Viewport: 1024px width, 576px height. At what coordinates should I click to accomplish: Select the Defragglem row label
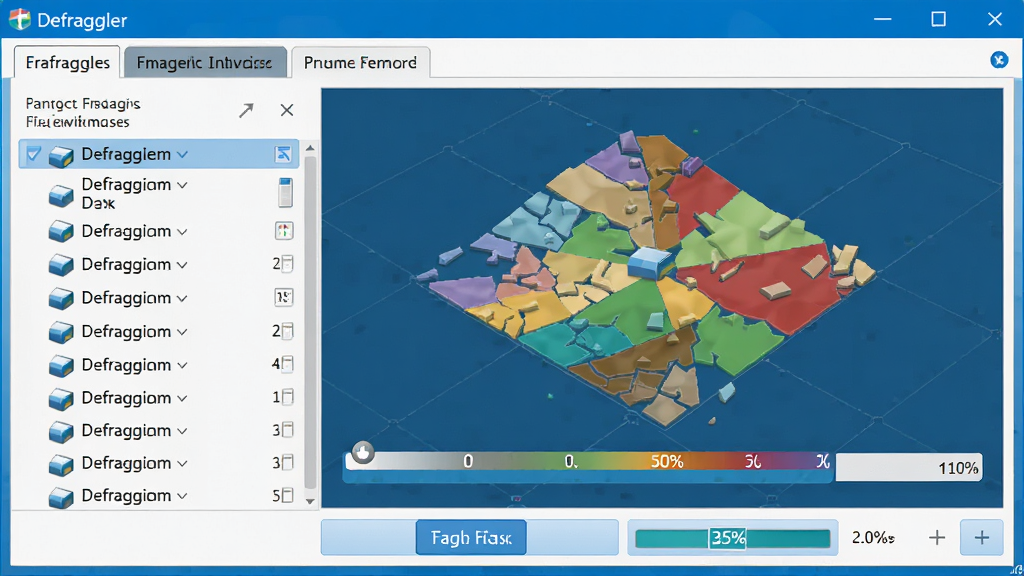tap(125, 155)
